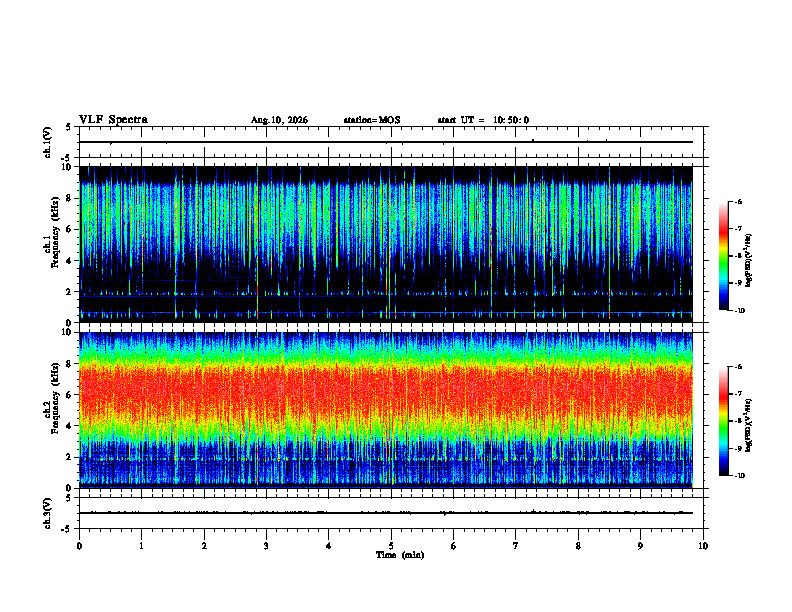This screenshot has width=792, height=612.
Task: Click the "10" label on the time axis
Action: tap(703, 546)
